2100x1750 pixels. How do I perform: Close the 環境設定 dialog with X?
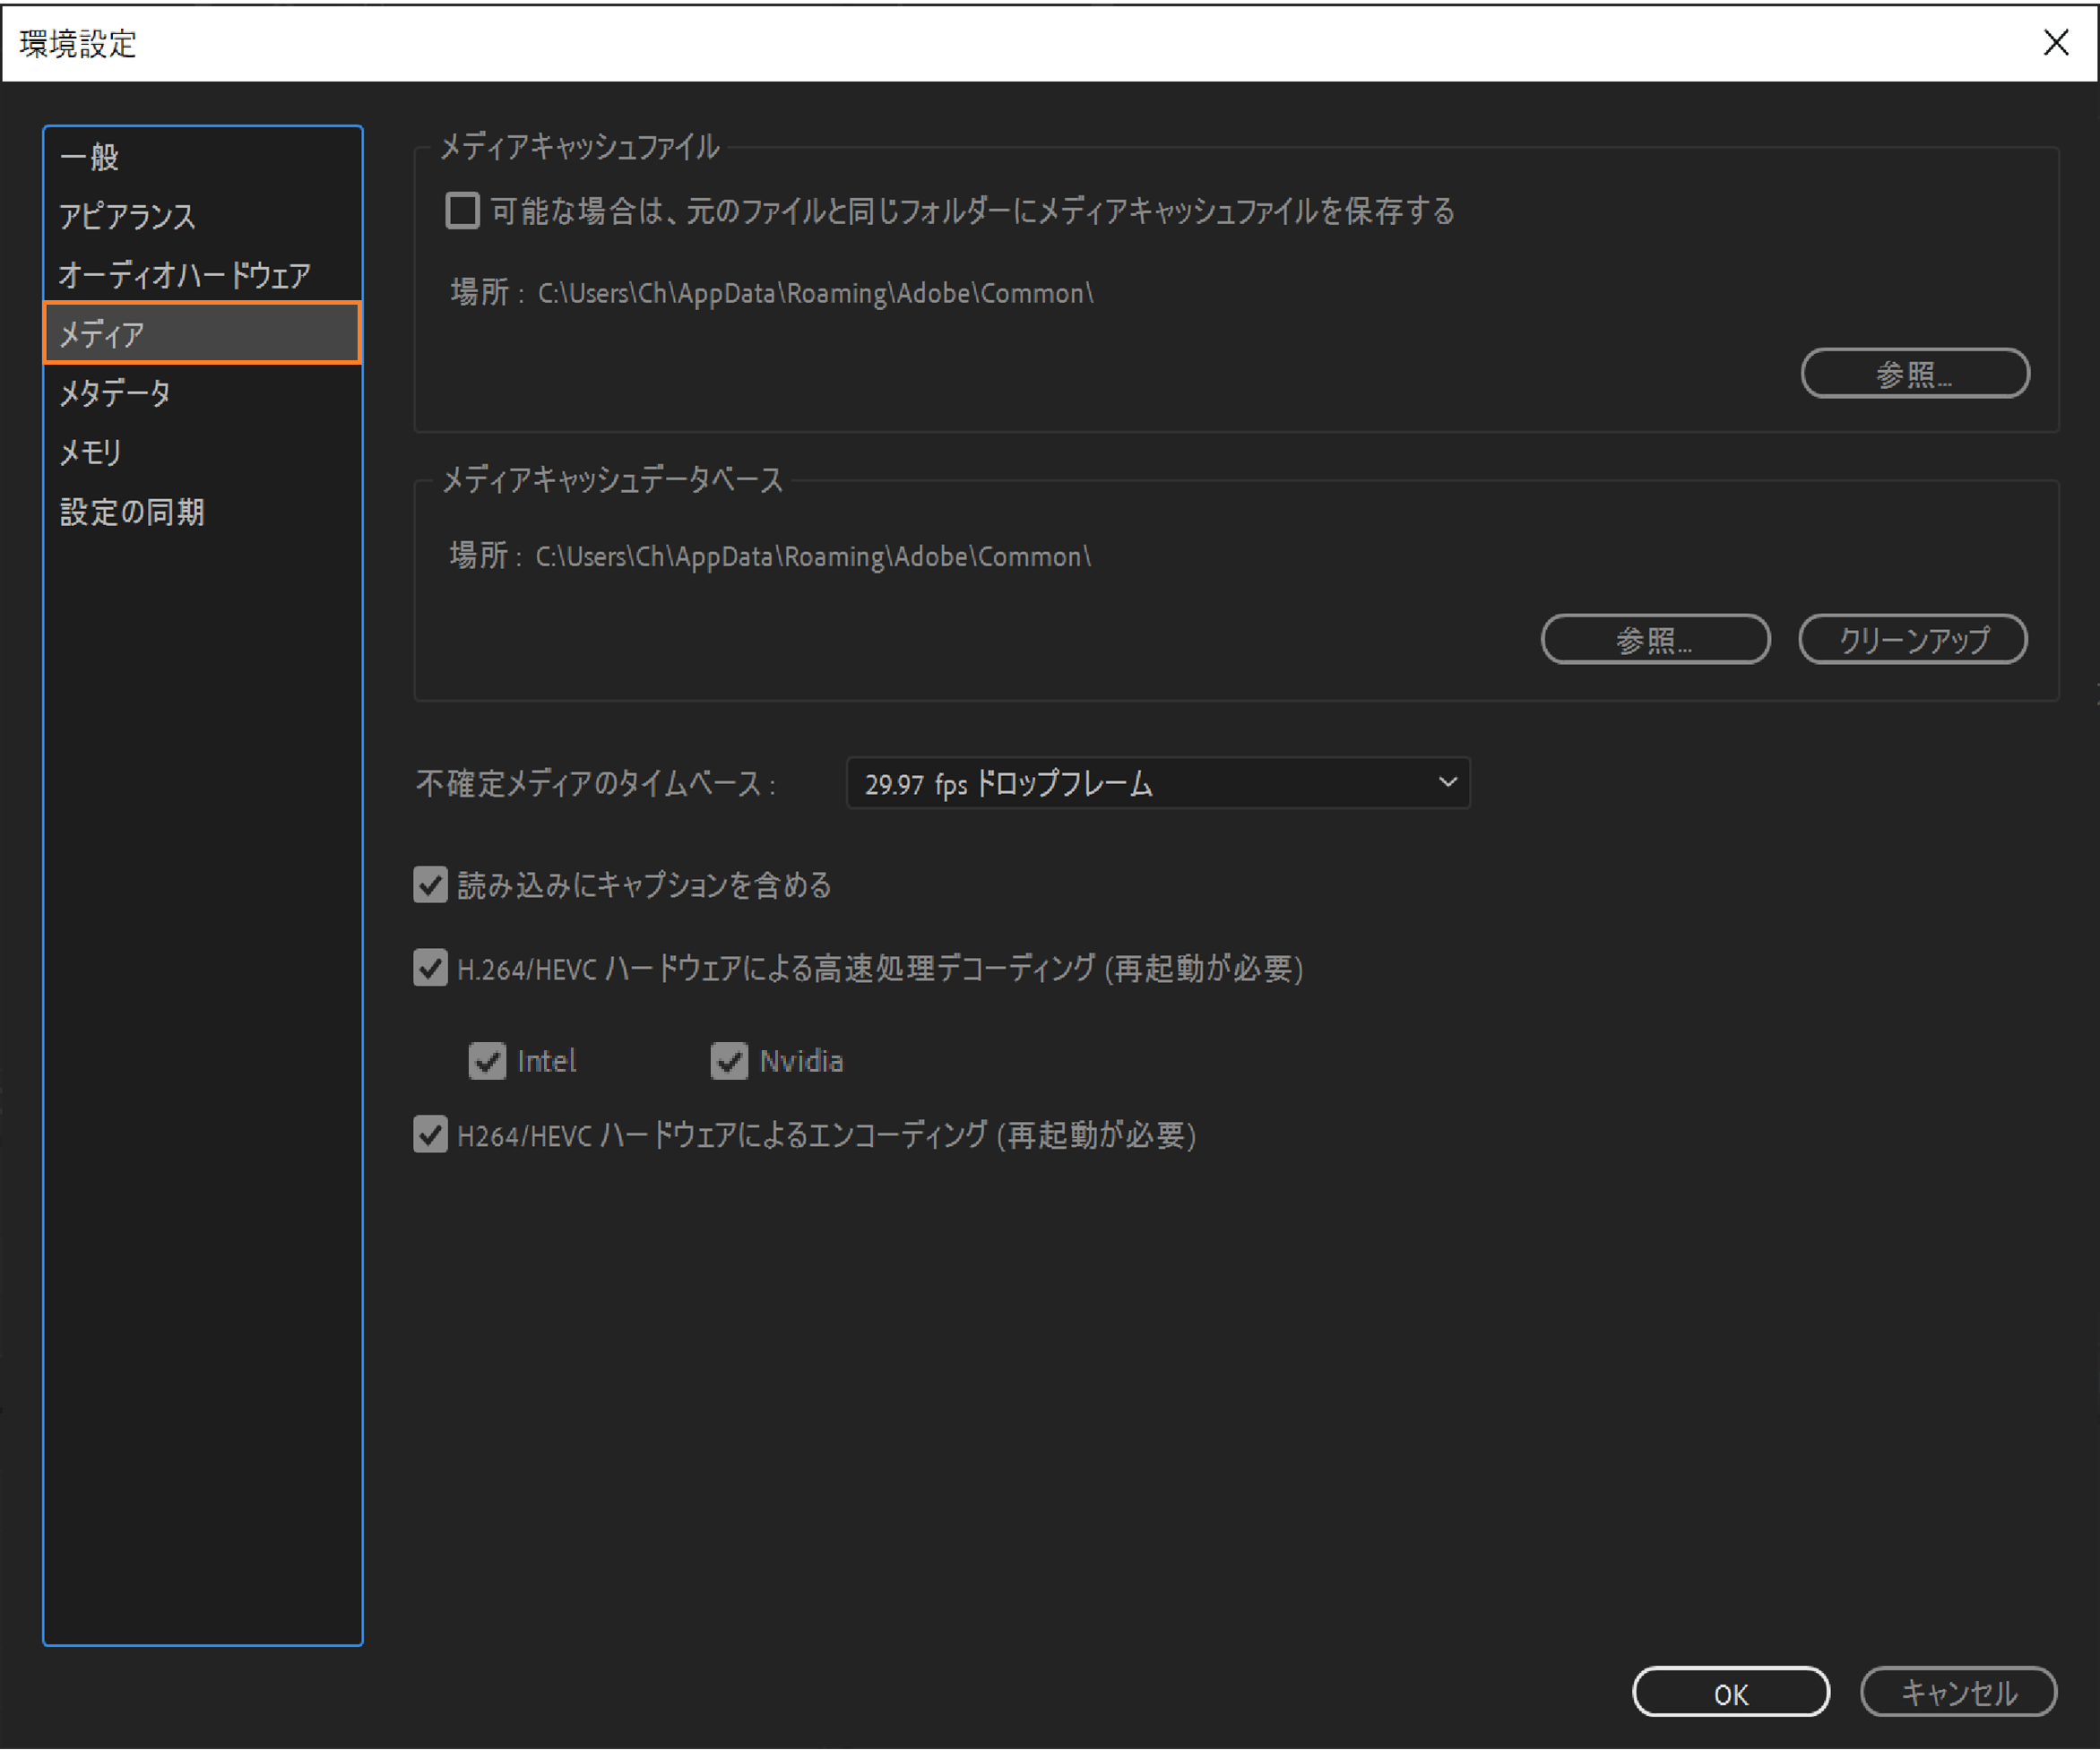point(2055,42)
